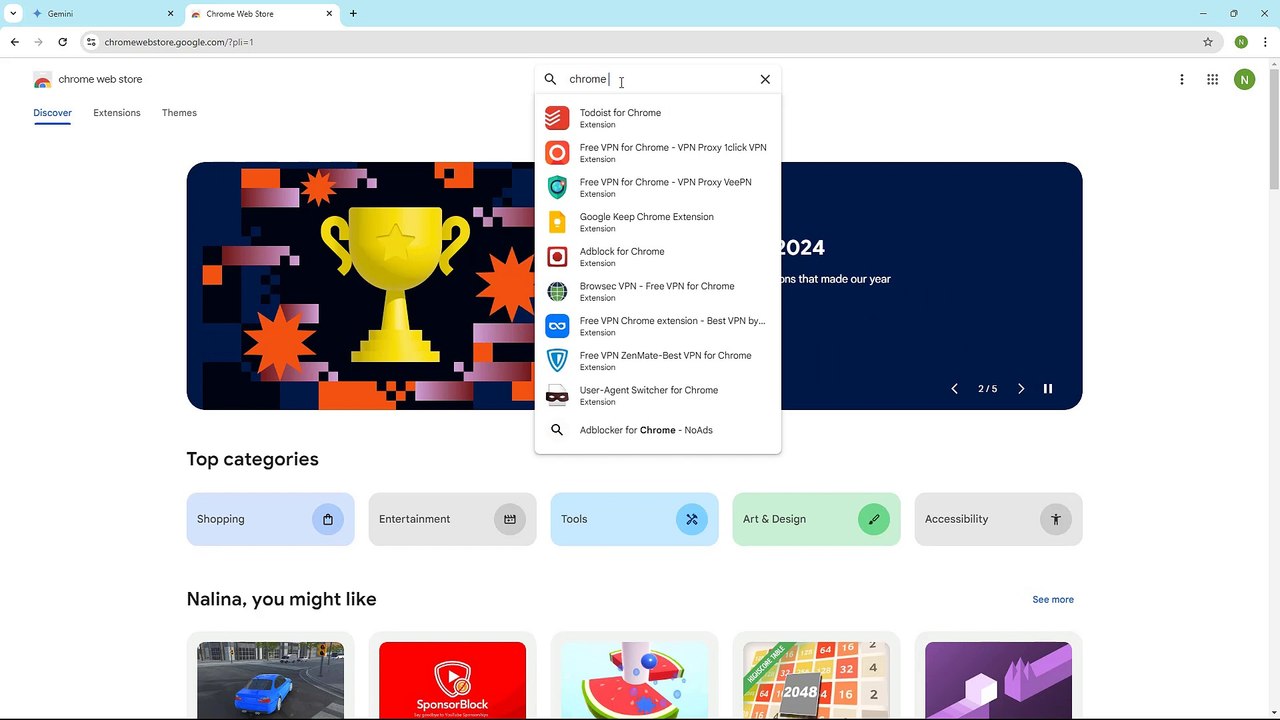Show the previous carousel slide

point(954,389)
